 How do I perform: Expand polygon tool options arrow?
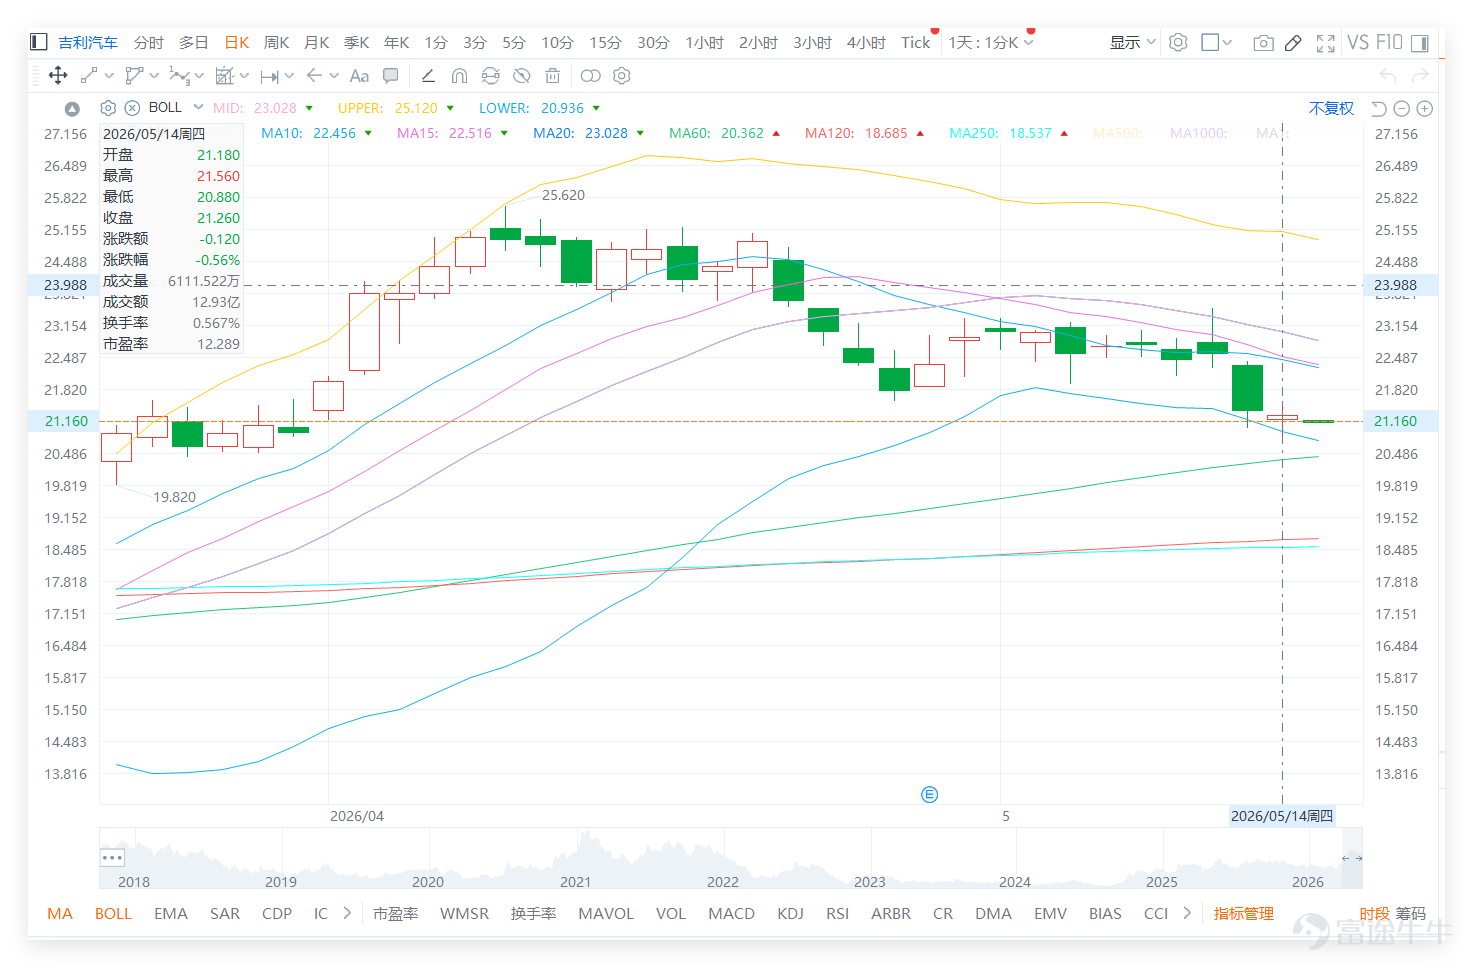click(154, 75)
